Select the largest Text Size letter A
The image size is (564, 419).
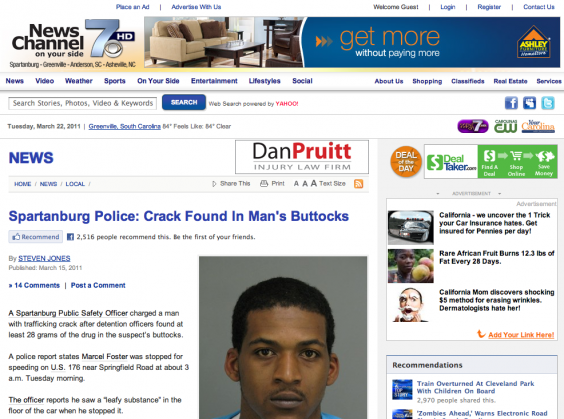pyautogui.click(x=314, y=183)
